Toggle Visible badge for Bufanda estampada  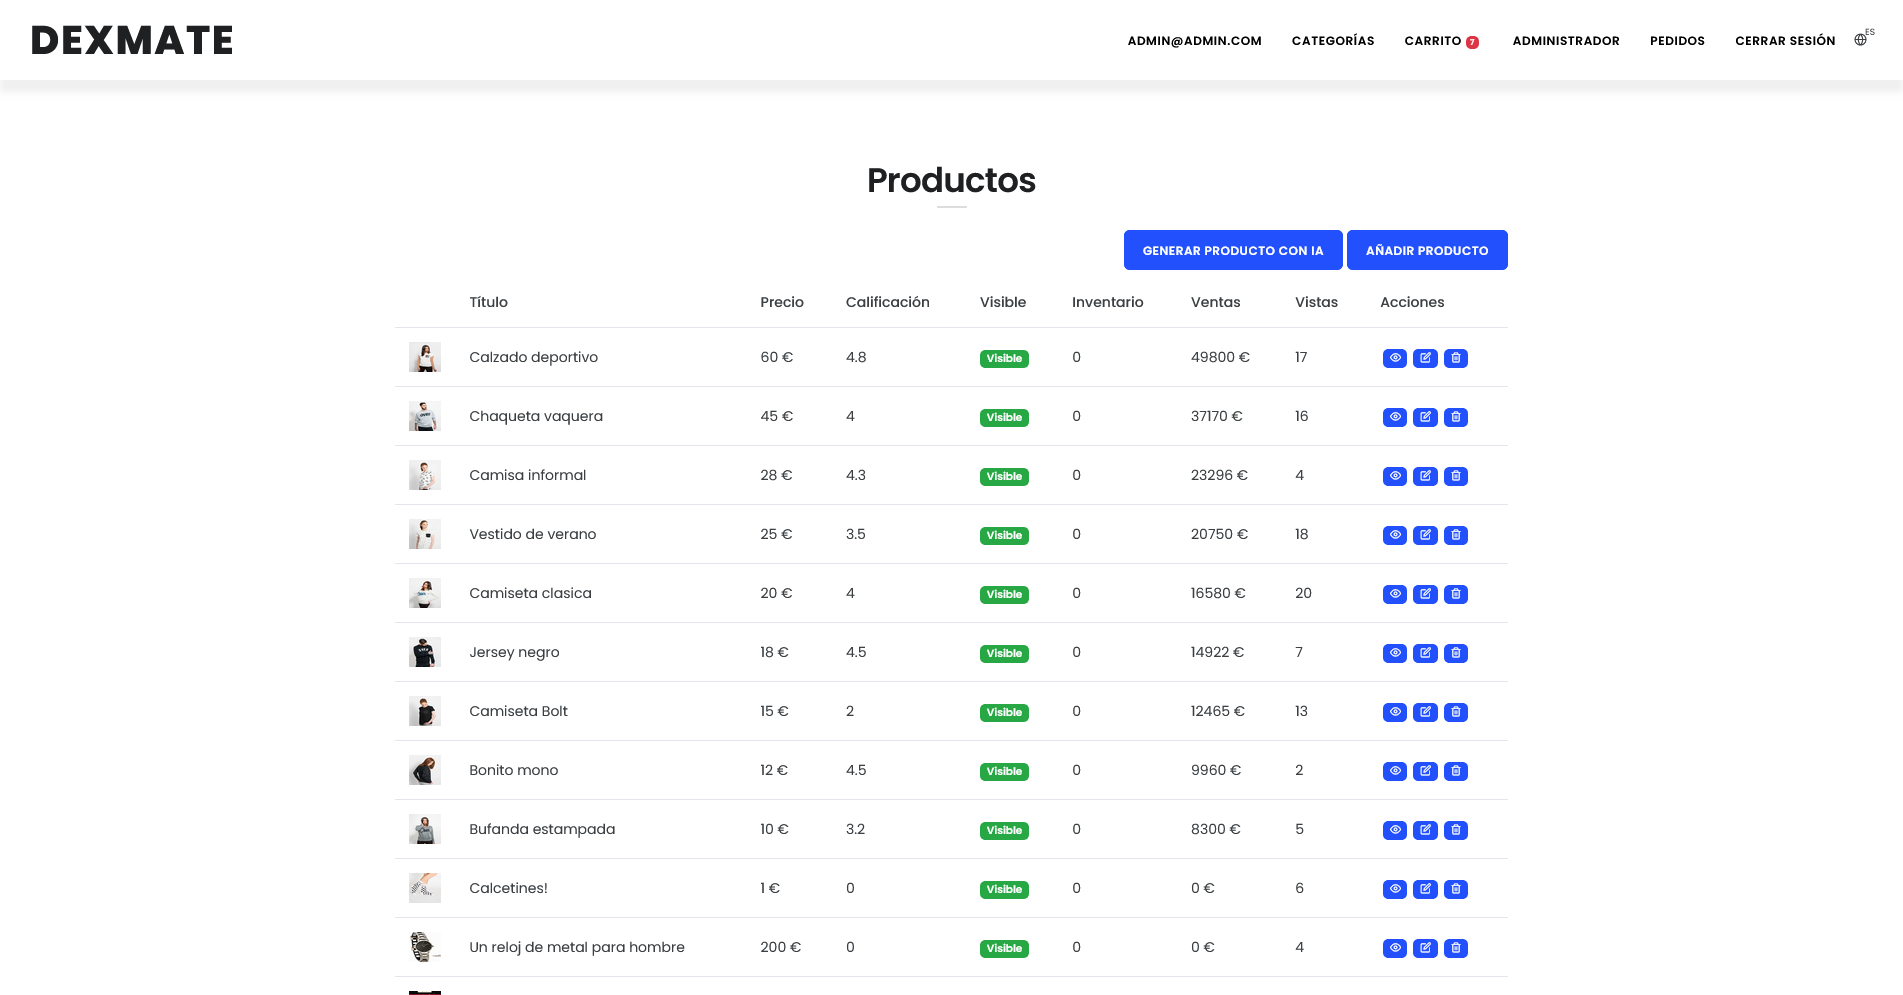pos(1004,830)
